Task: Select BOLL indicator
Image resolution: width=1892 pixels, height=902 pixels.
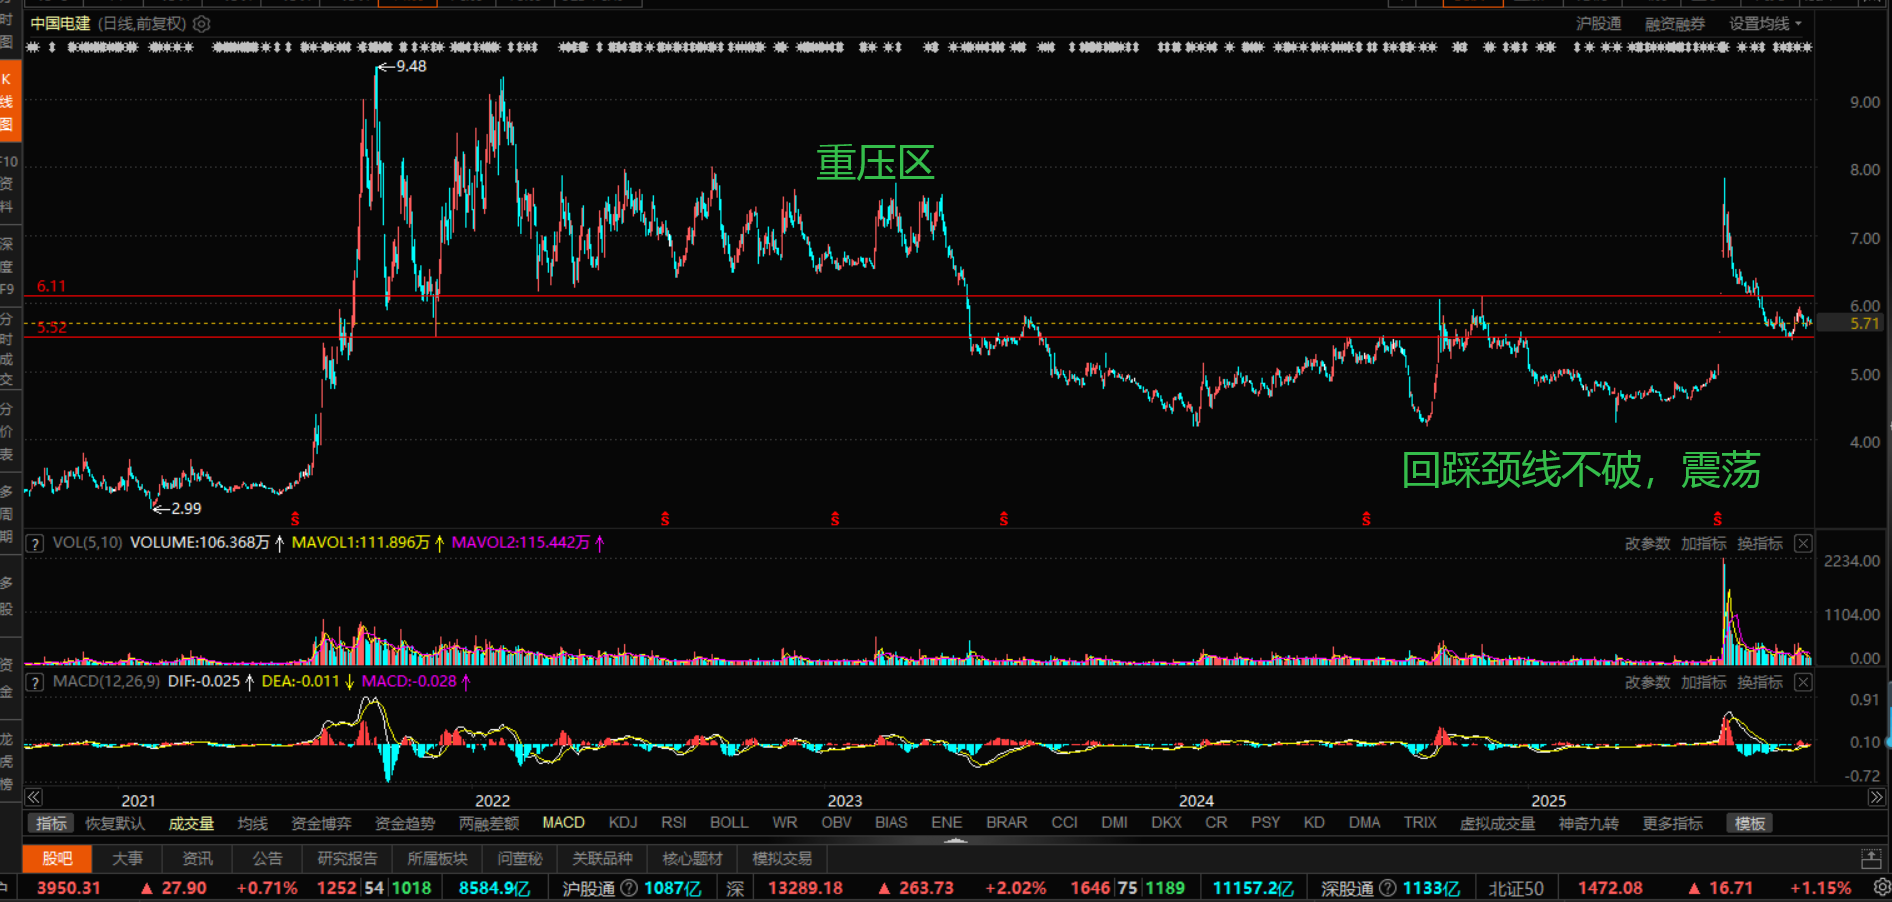Action: (729, 822)
